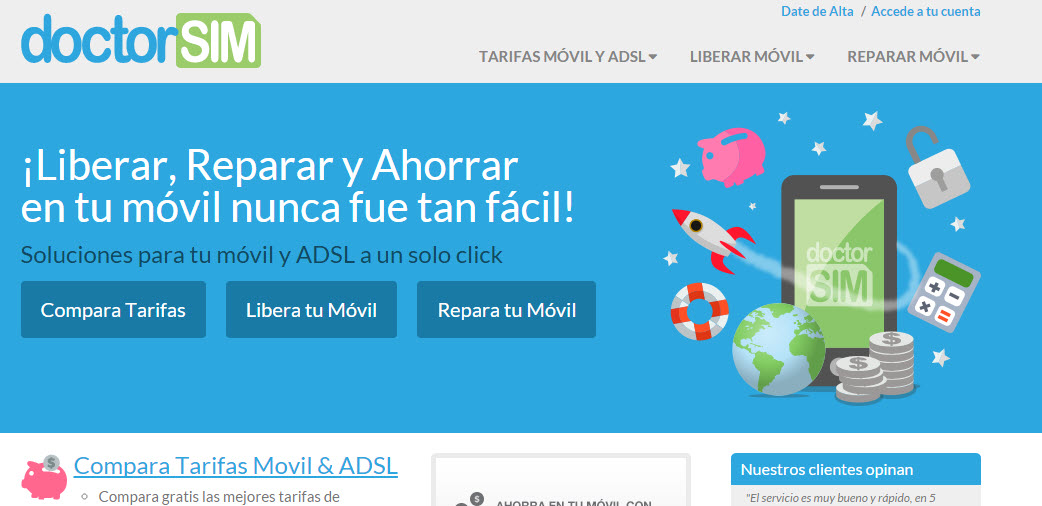The height and width of the screenshot is (506, 1042).
Task: Click the stack of coins icon
Action: point(873,367)
